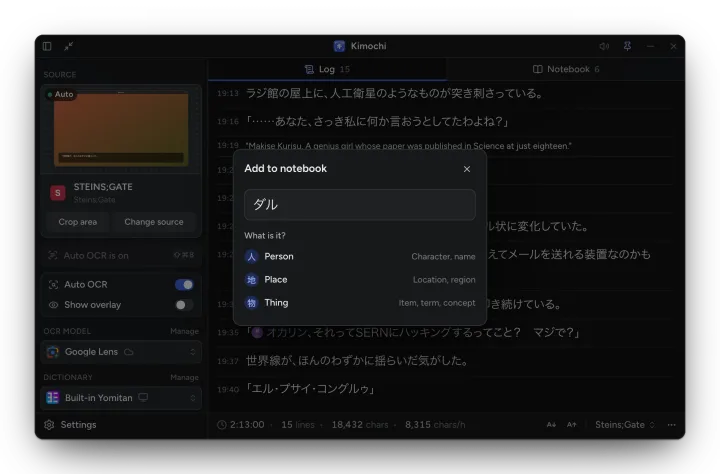Close the Add to notebook dialog

[x=467, y=169]
